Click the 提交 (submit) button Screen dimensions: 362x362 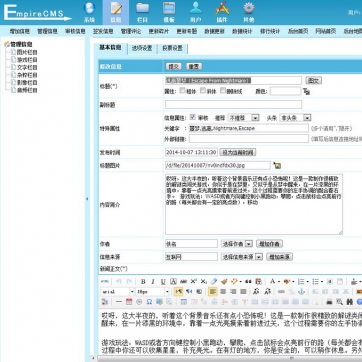click(173, 66)
